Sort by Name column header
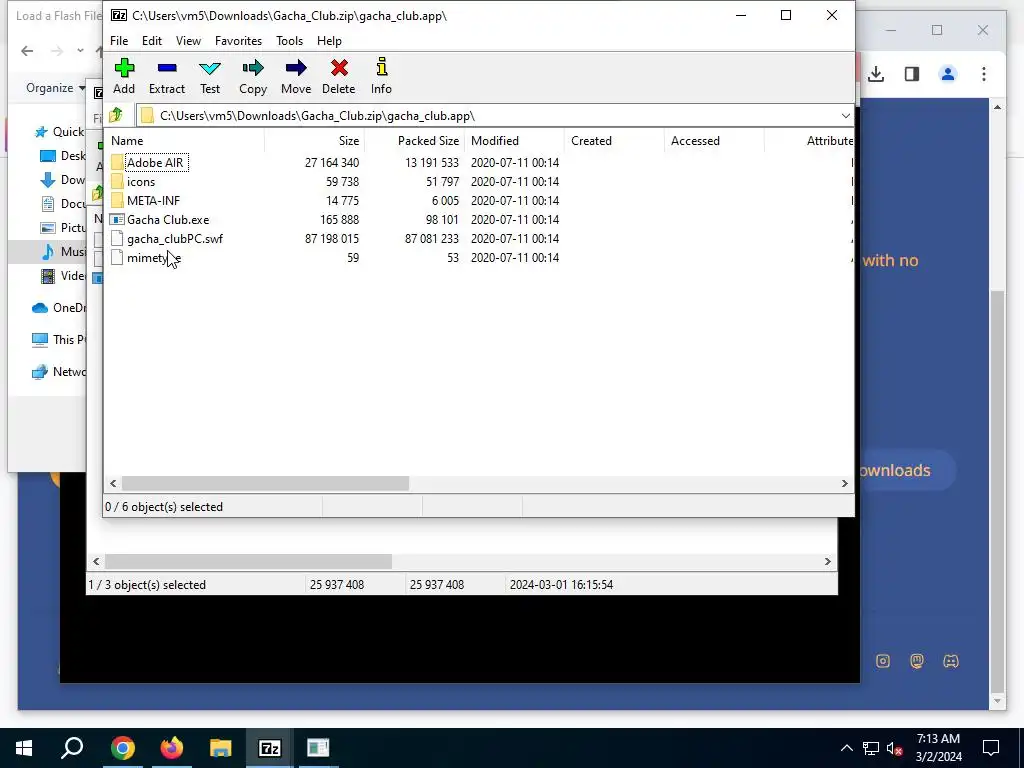The width and height of the screenshot is (1024, 768). pos(184,140)
